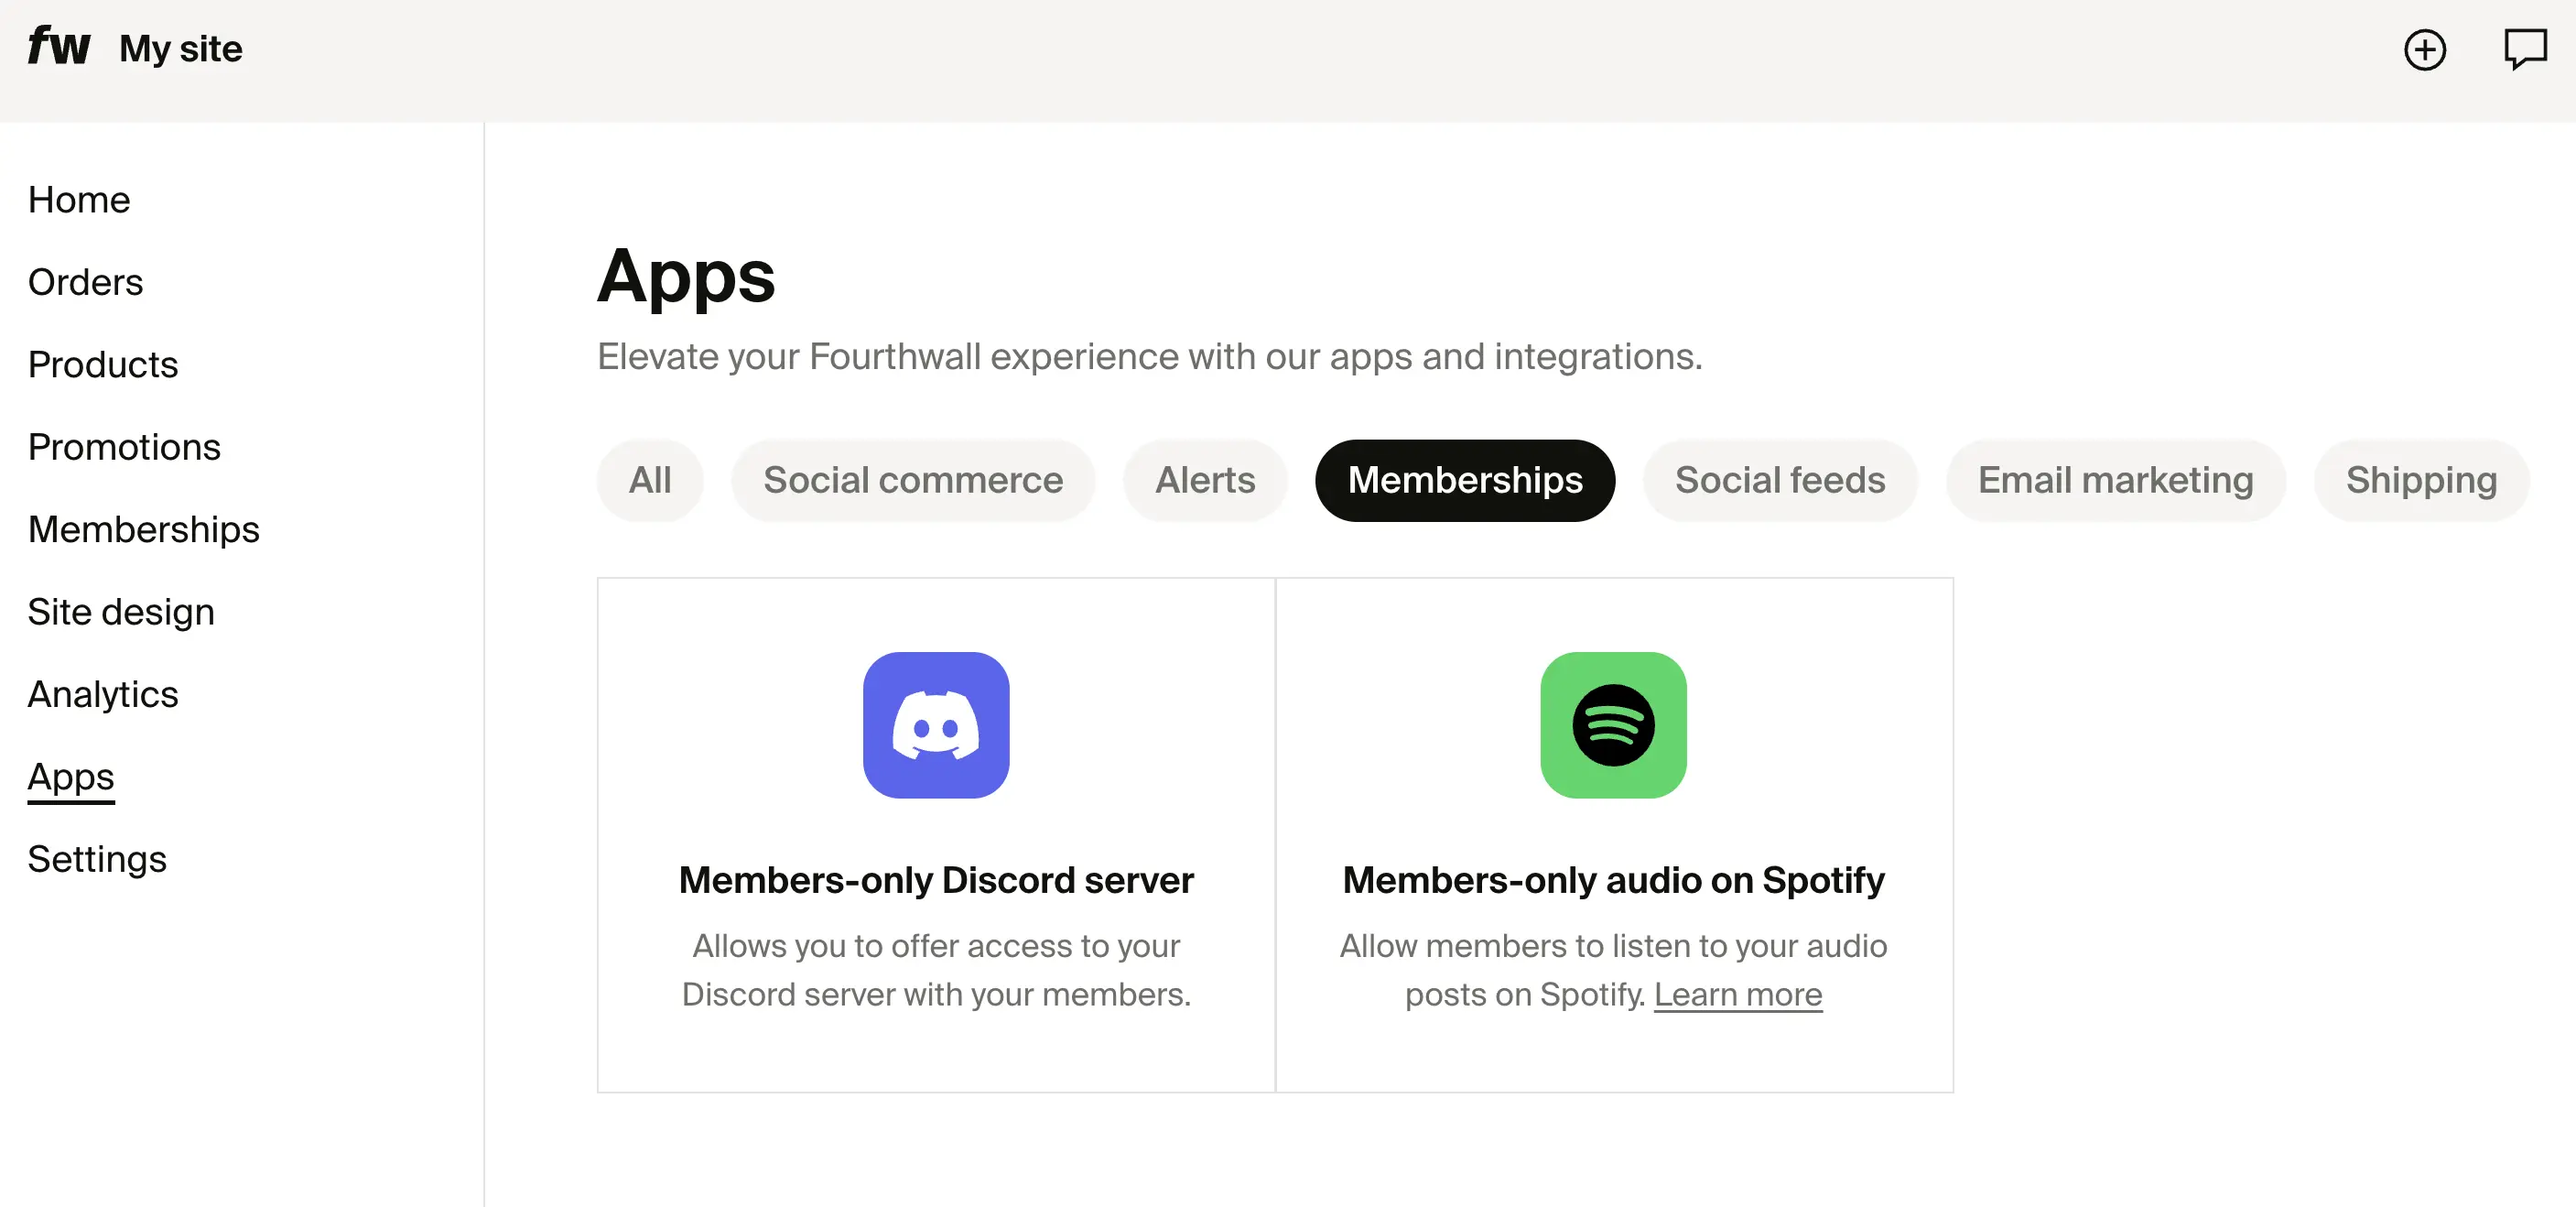This screenshot has width=2576, height=1207.
Task: Select the Social commerce filter
Action: tap(913, 480)
